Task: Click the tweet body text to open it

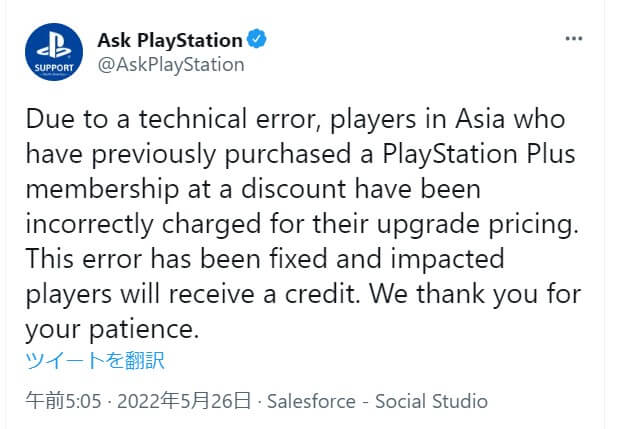Action: [303, 224]
